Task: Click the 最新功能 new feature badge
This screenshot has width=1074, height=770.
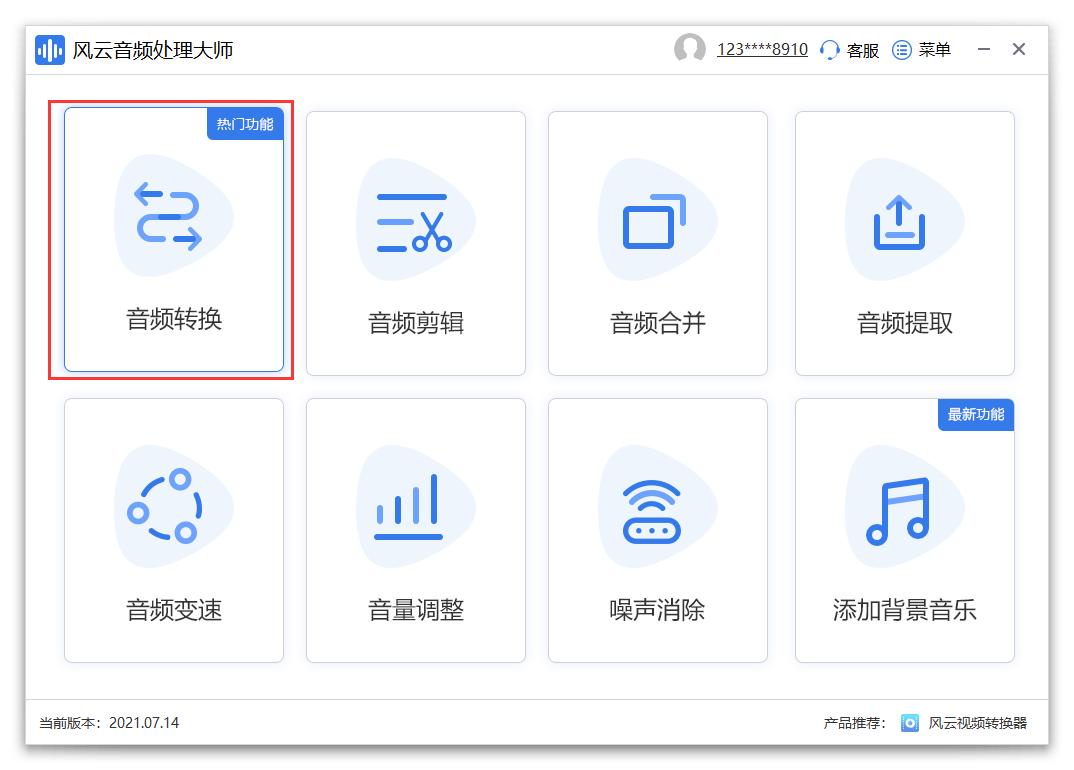Action: coord(975,415)
